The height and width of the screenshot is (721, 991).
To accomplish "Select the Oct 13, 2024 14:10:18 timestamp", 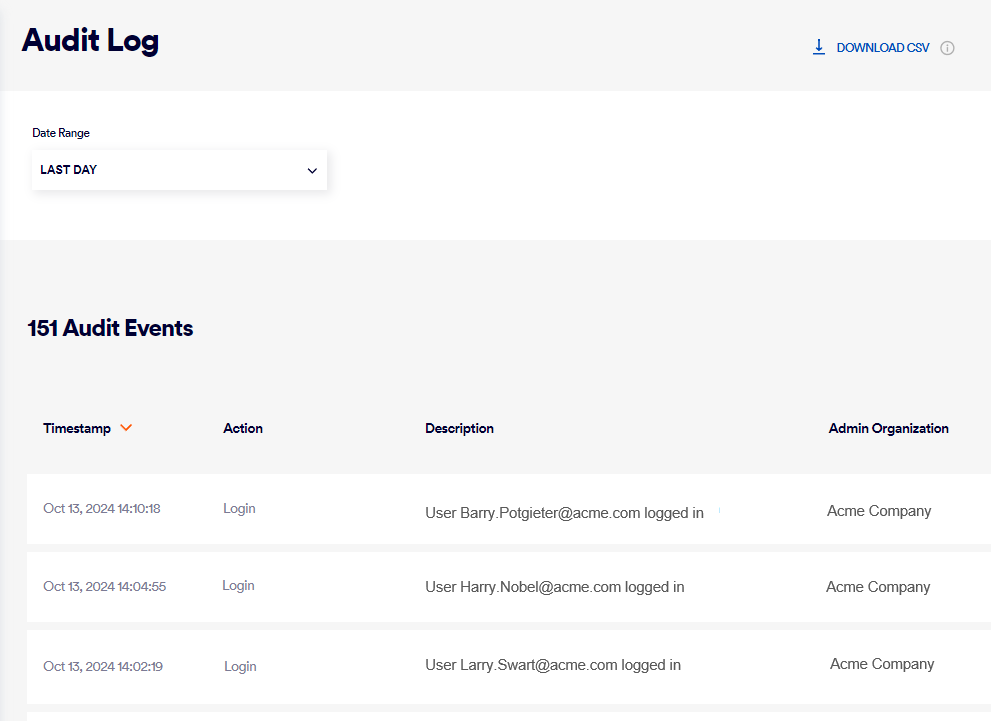I will pos(102,509).
